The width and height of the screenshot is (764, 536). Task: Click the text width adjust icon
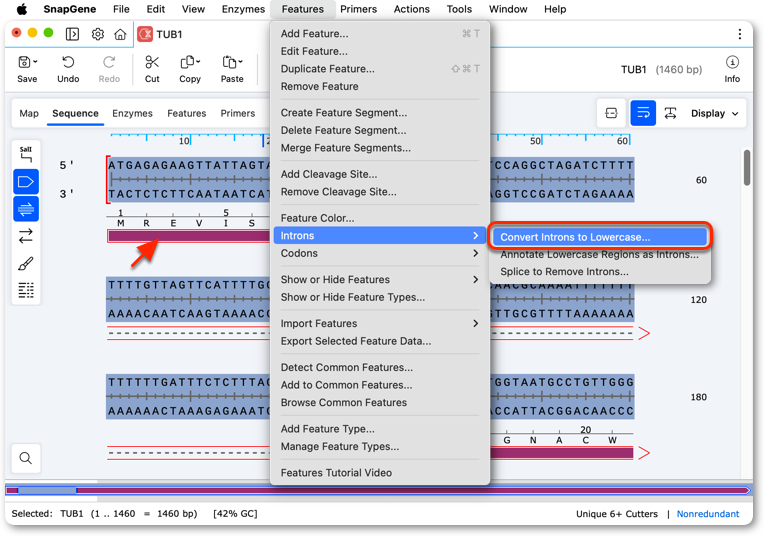[670, 114]
